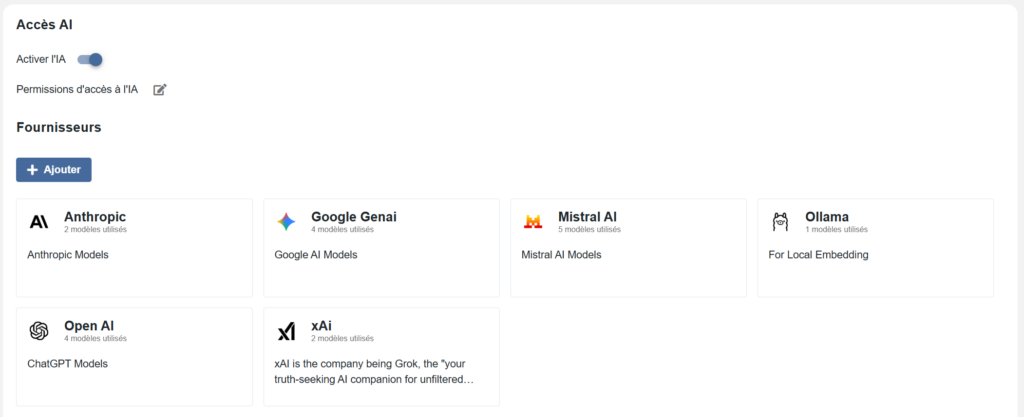Edit the AI access permissions icon
The width and height of the screenshot is (1024, 417).
(160, 90)
